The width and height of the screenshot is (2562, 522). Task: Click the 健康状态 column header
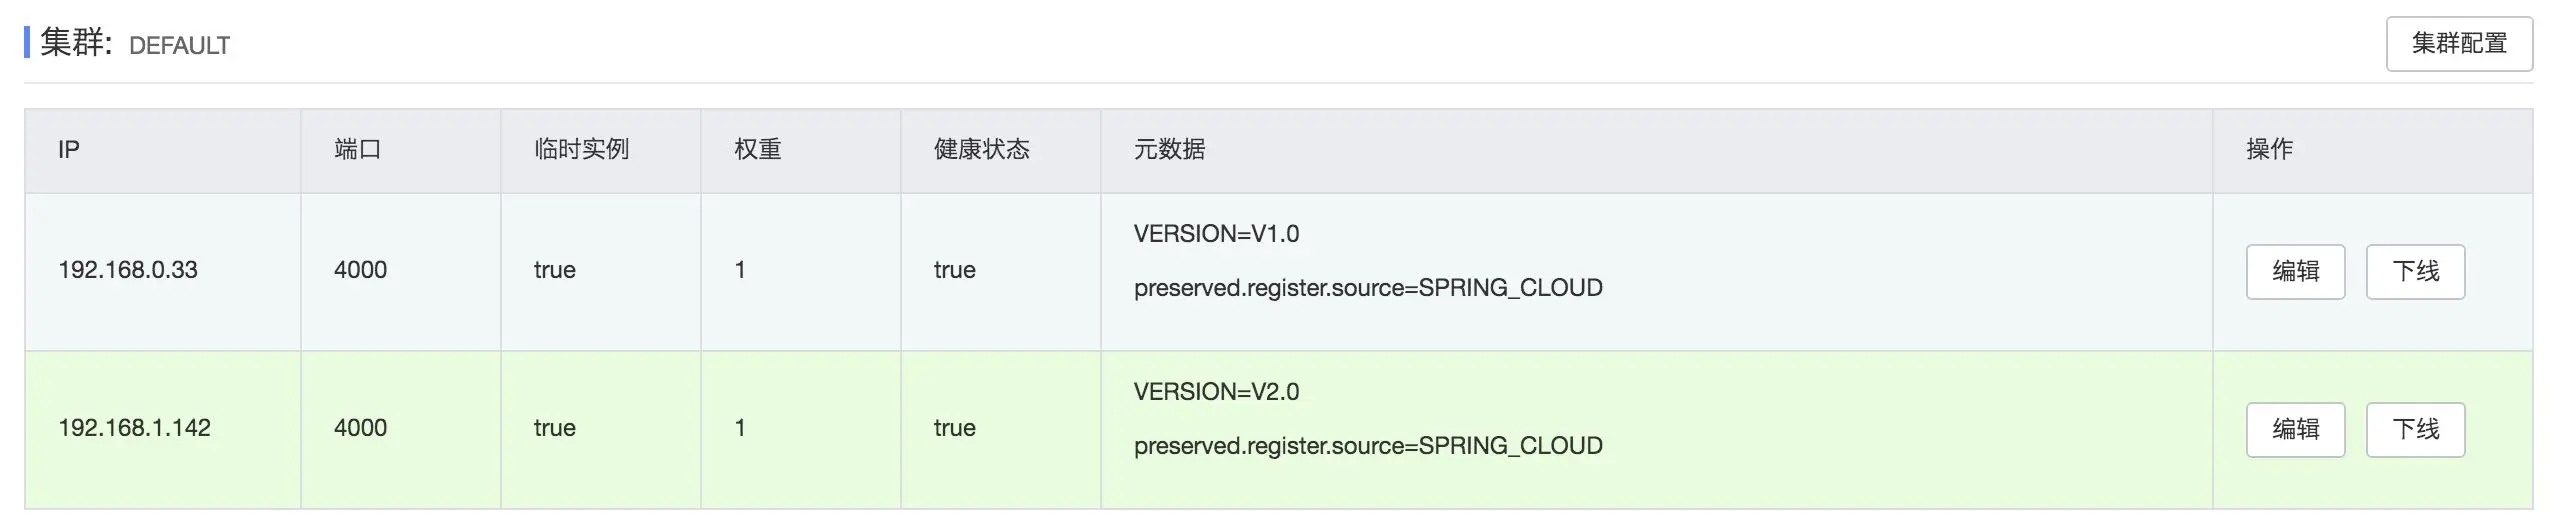(x=981, y=150)
